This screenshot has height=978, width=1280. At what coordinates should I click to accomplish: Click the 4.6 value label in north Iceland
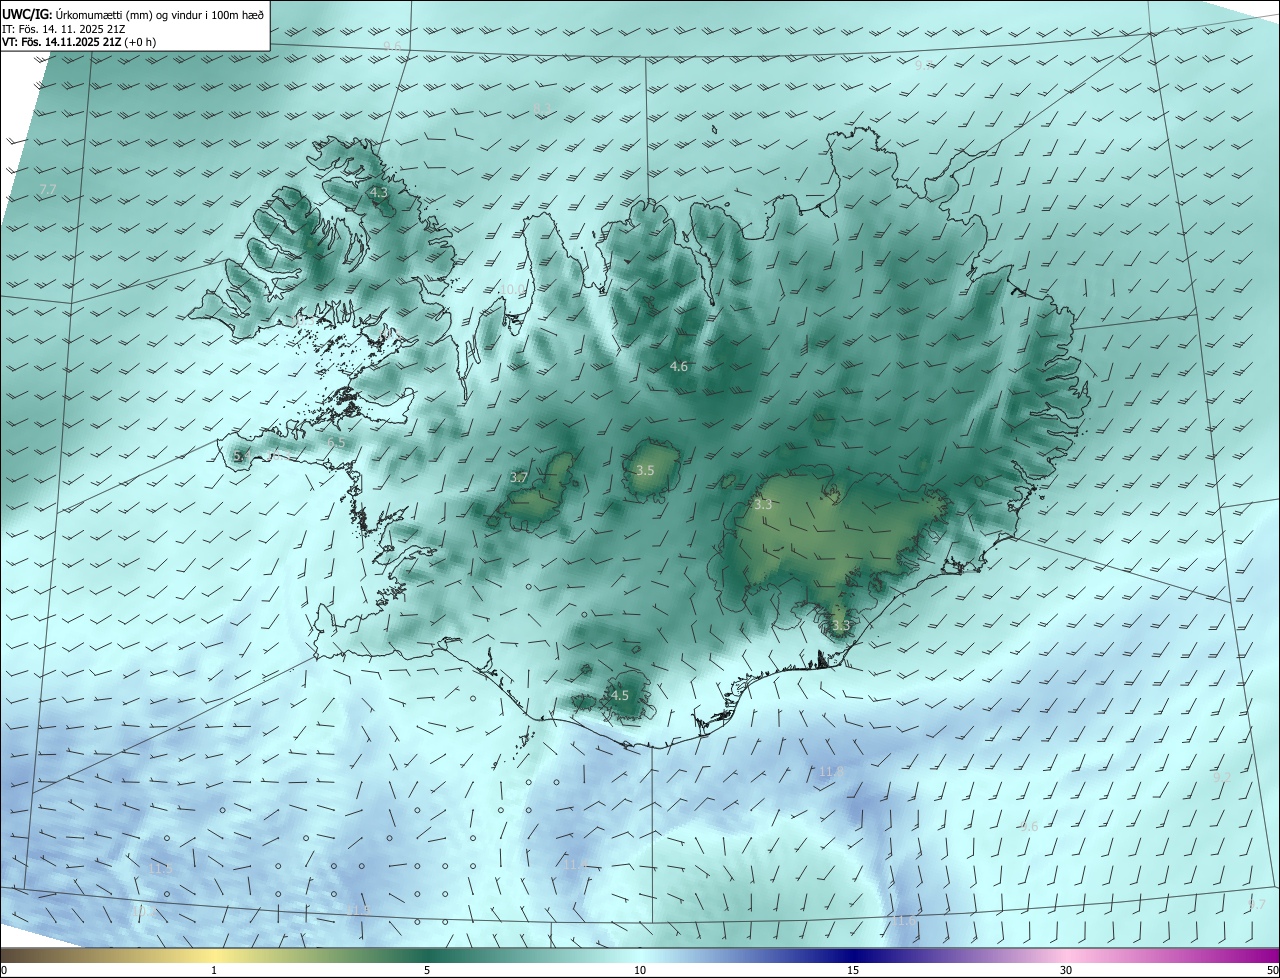coord(678,367)
